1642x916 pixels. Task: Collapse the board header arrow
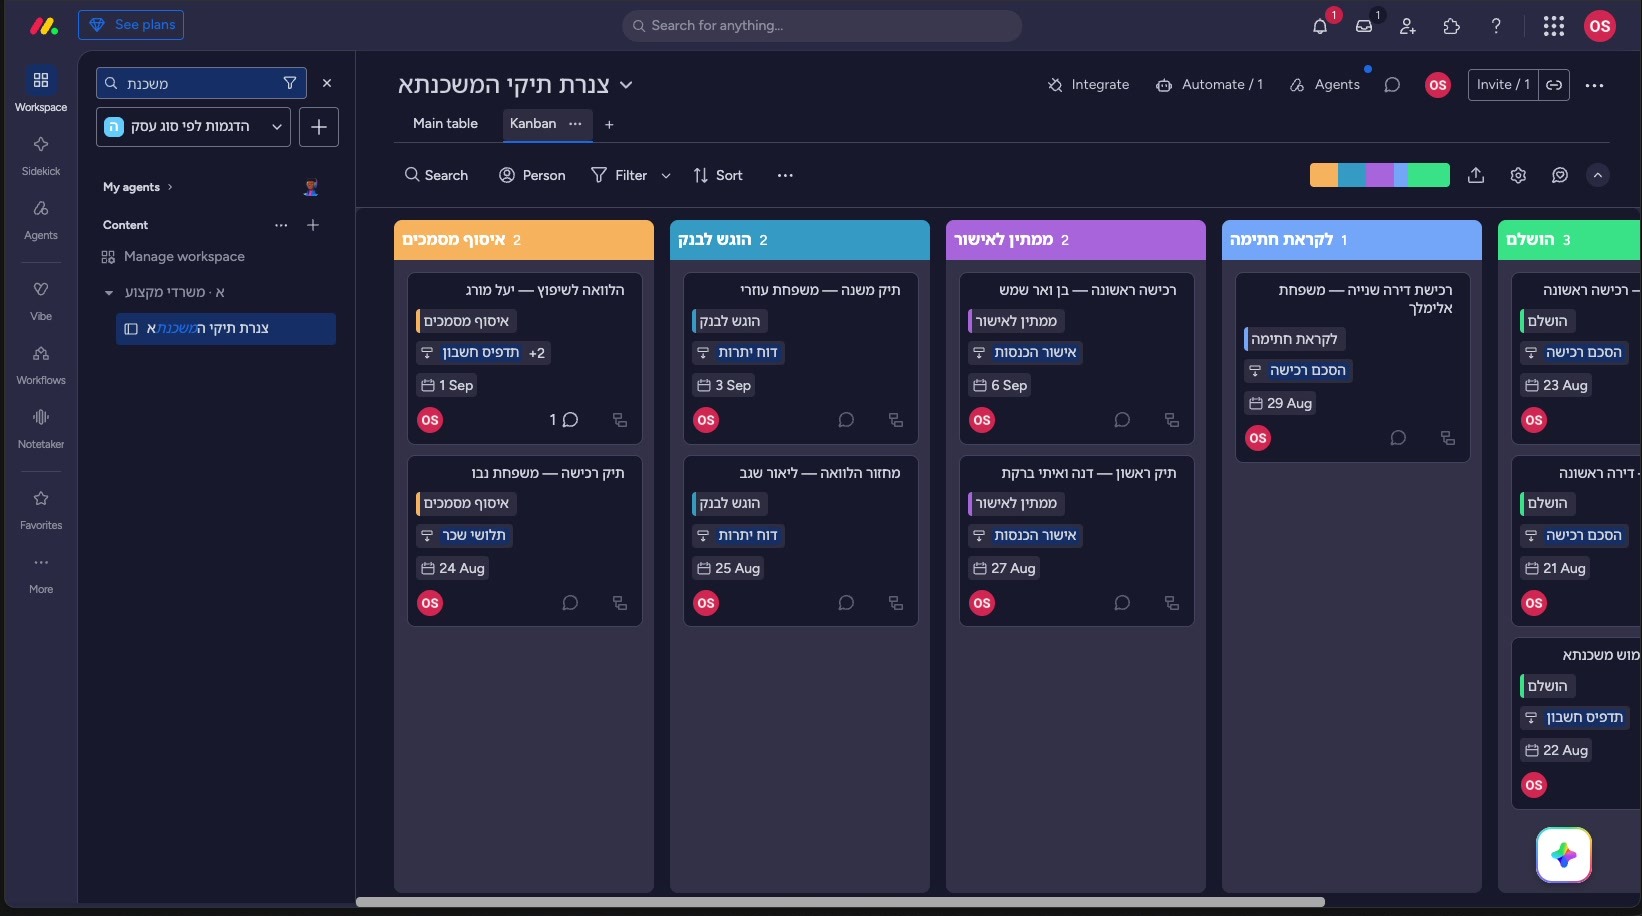point(1598,175)
